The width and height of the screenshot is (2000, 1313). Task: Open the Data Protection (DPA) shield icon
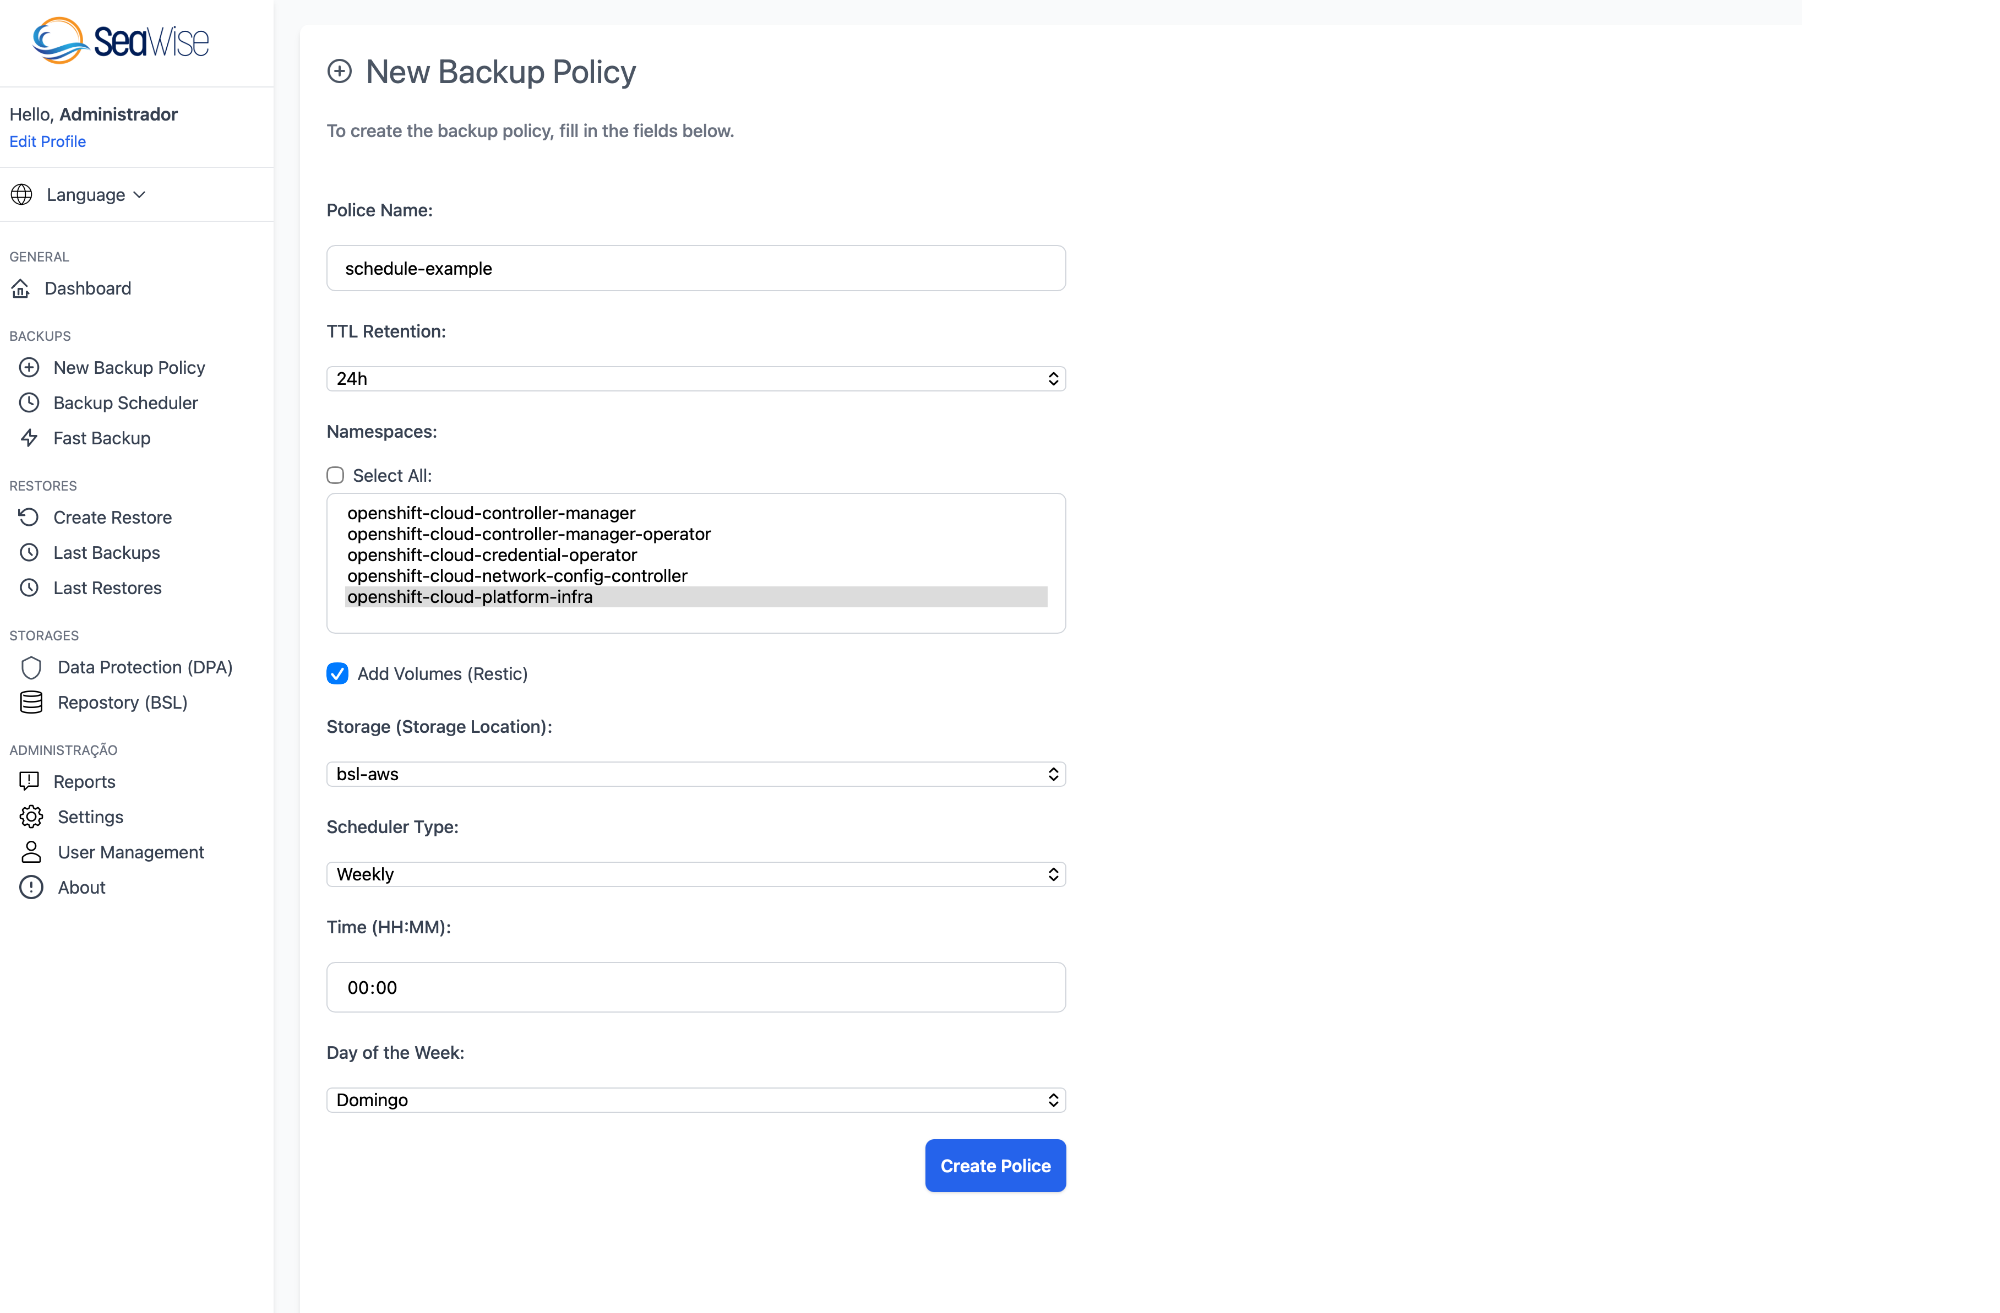[x=31, y=667]
